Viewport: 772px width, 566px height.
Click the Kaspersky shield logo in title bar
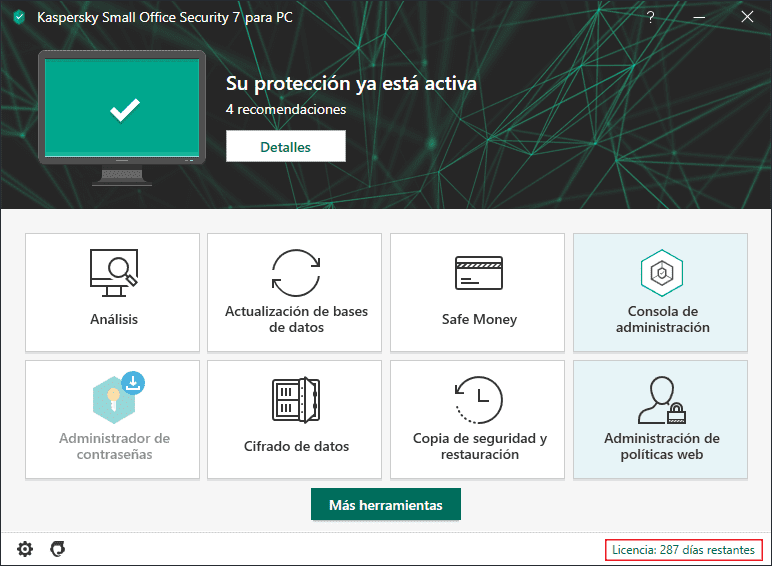18,17
